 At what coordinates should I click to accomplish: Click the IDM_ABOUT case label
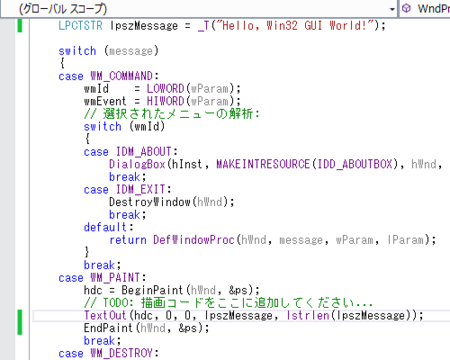tap(144, 152)
